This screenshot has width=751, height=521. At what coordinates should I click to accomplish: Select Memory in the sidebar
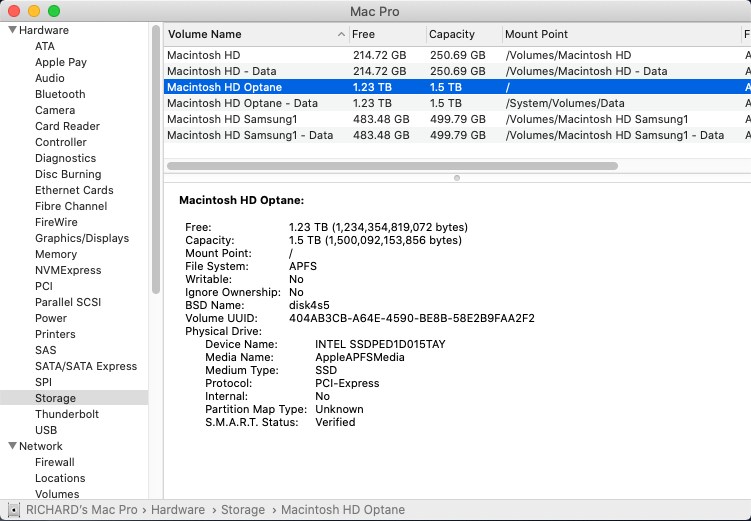[56, 254]
